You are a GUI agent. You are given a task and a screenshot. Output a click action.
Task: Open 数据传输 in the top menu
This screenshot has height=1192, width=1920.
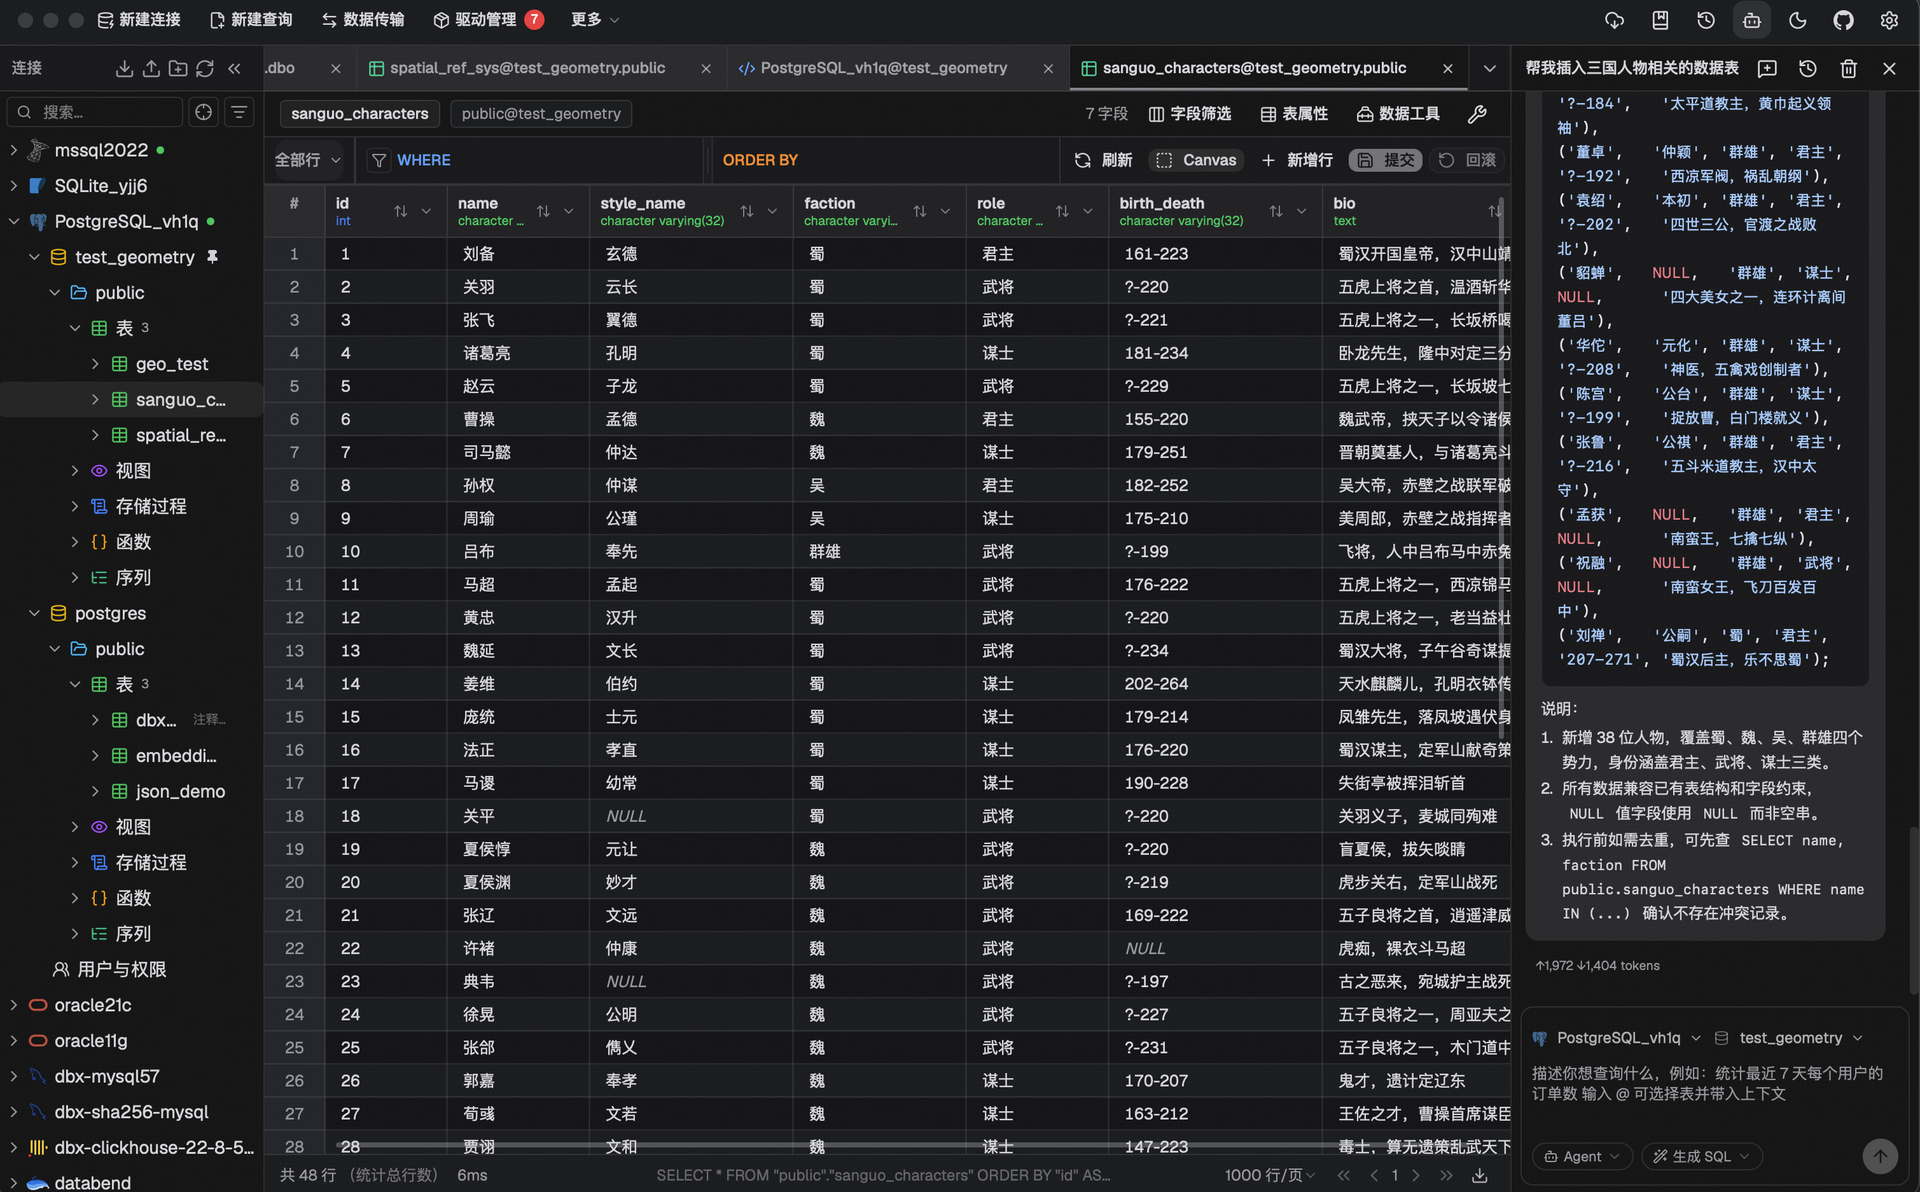tap(363, 20)
